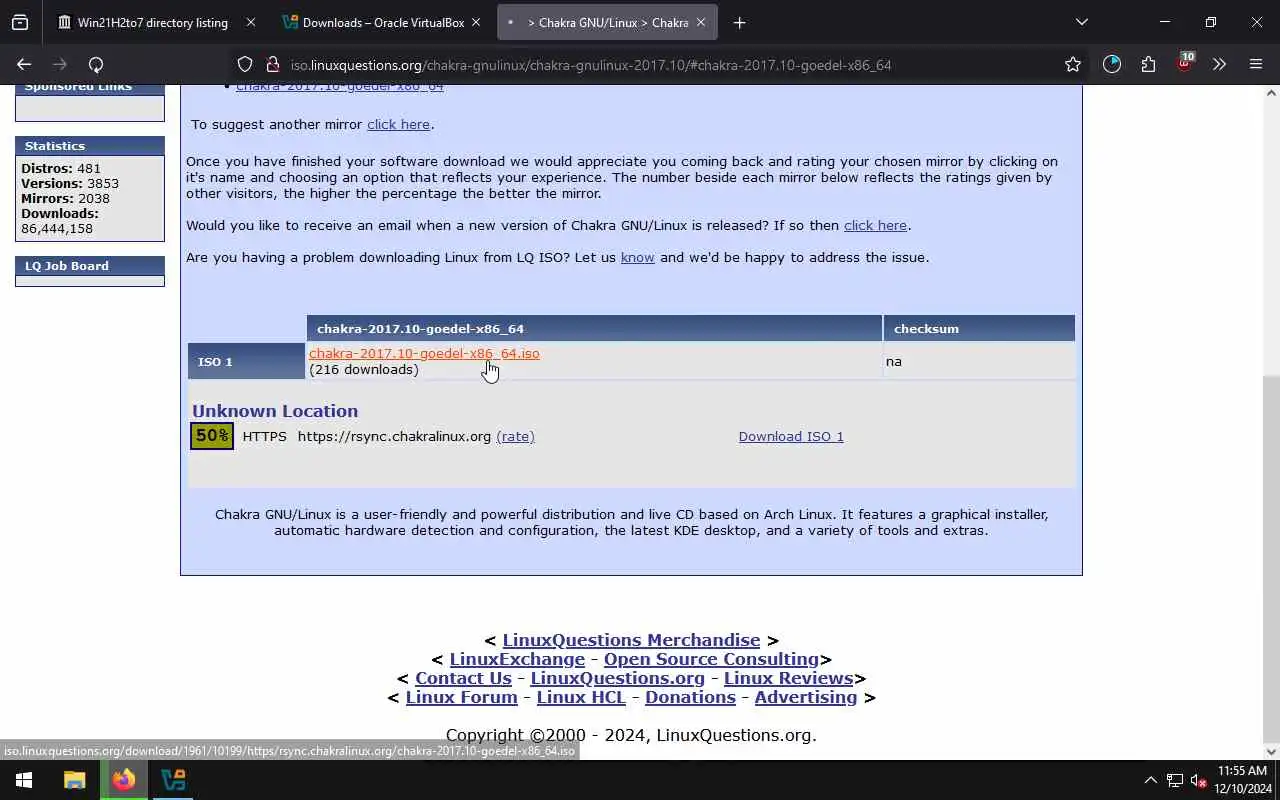The width and height of the screenshot is (1280, 800).
Task: Select the Chakra GNU/Linux browser tab
Action: point(607,22)
